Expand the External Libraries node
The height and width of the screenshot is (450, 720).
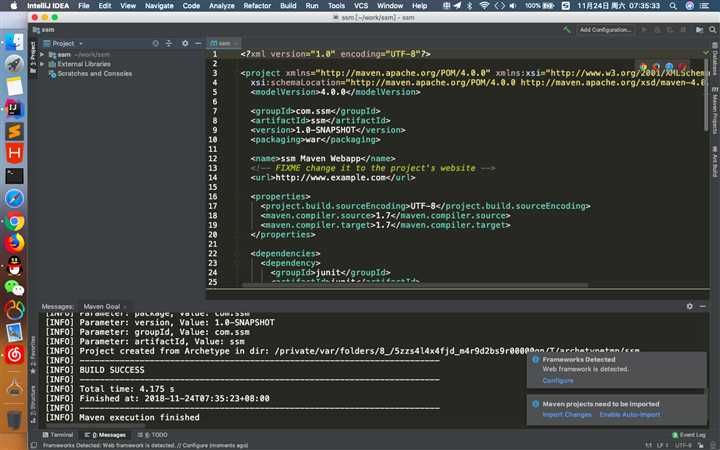coord(42,64)
